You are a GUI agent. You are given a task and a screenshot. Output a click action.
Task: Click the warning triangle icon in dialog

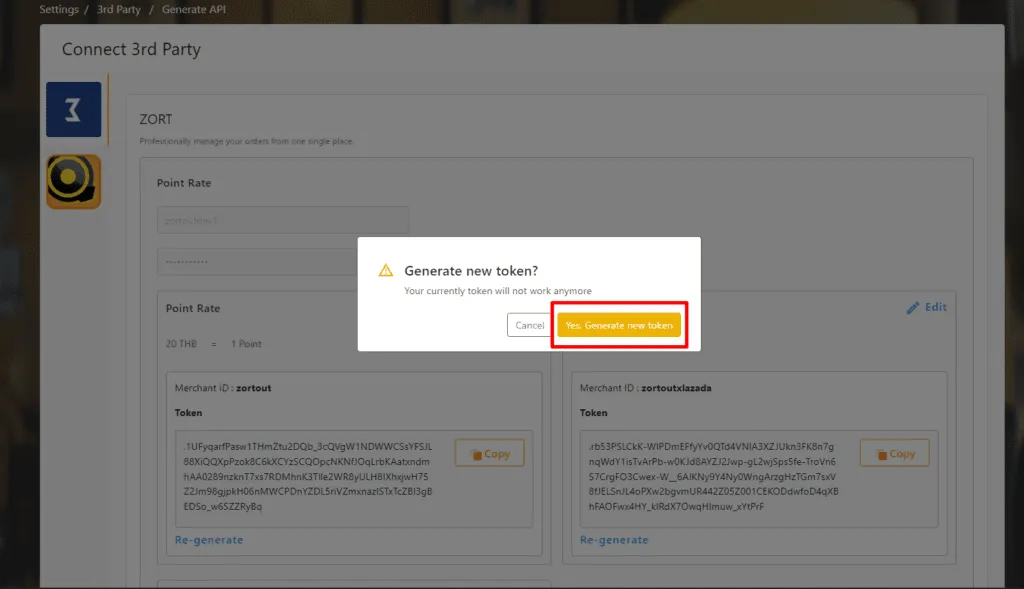385,271
